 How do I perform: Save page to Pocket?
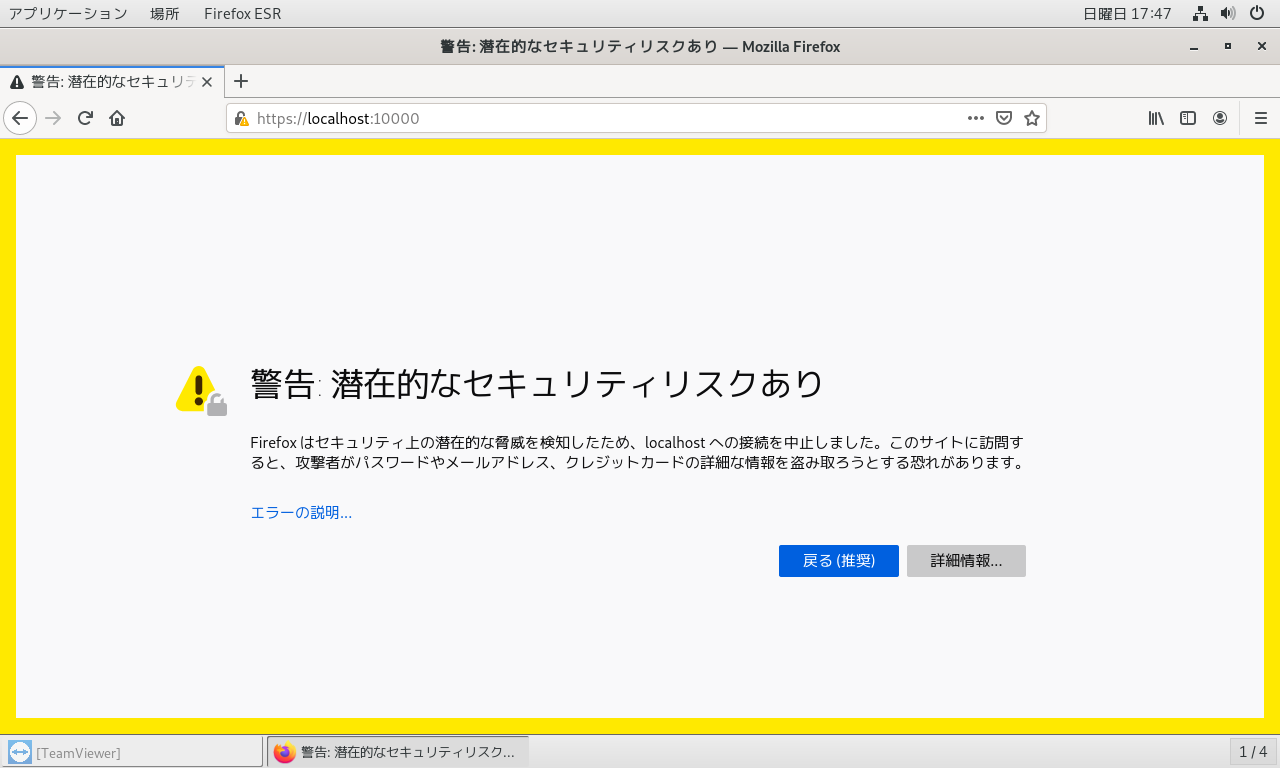click(x=1004, y=118)
